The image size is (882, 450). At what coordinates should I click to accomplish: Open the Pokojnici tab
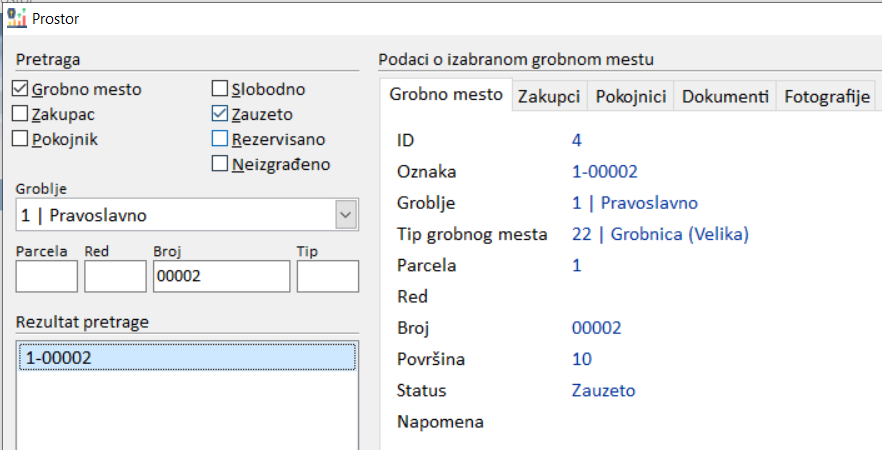point(631,96)
